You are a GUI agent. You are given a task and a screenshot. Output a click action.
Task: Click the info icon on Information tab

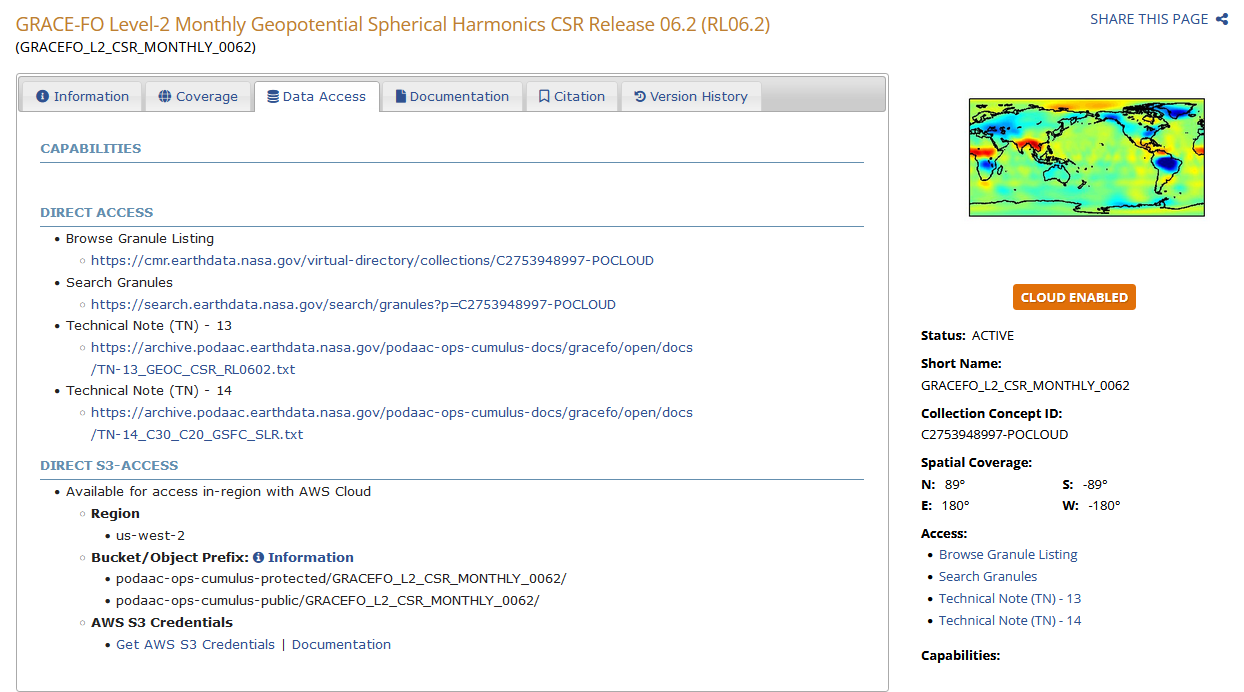[x=43, y=97]
